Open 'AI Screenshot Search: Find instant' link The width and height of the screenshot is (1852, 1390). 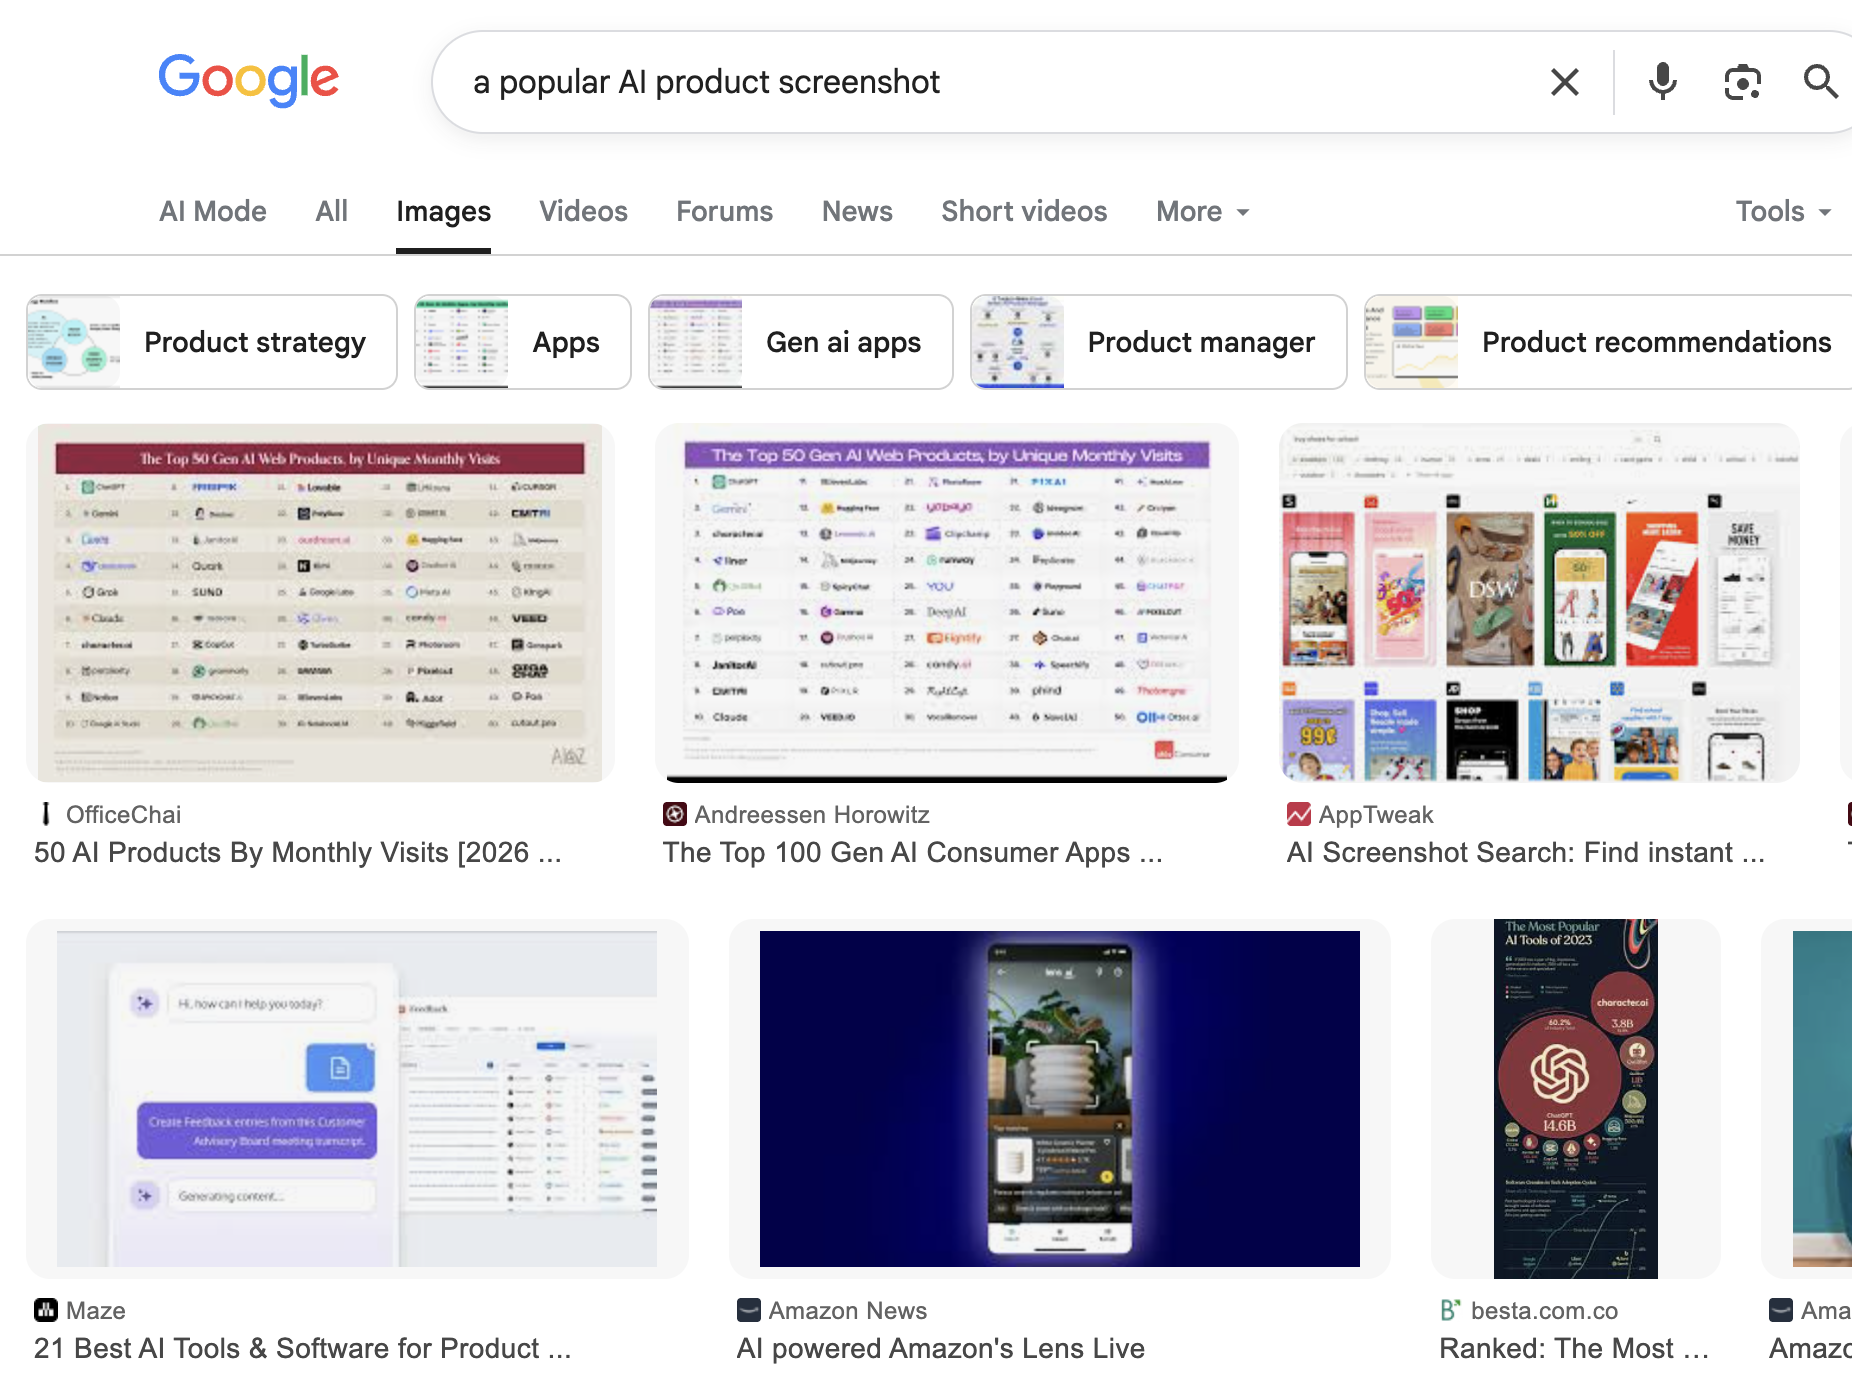coord(1526,852)
